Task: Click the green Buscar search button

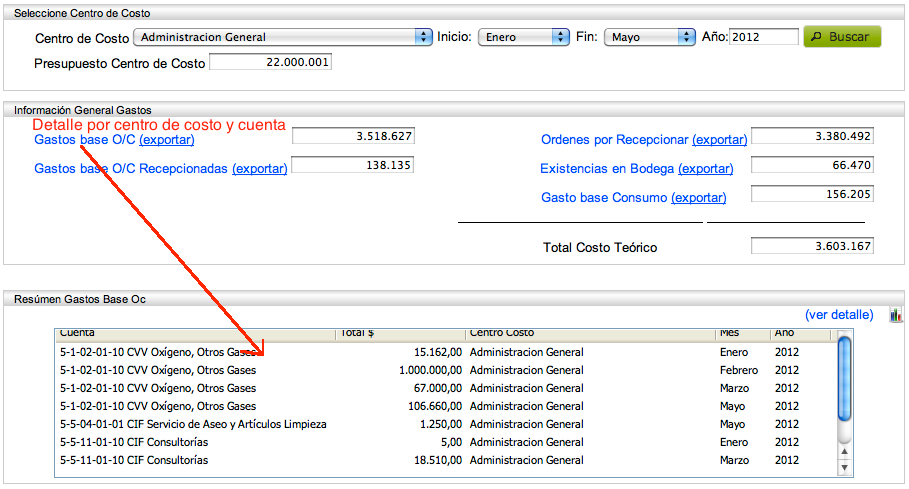Action: click(842, 37)
